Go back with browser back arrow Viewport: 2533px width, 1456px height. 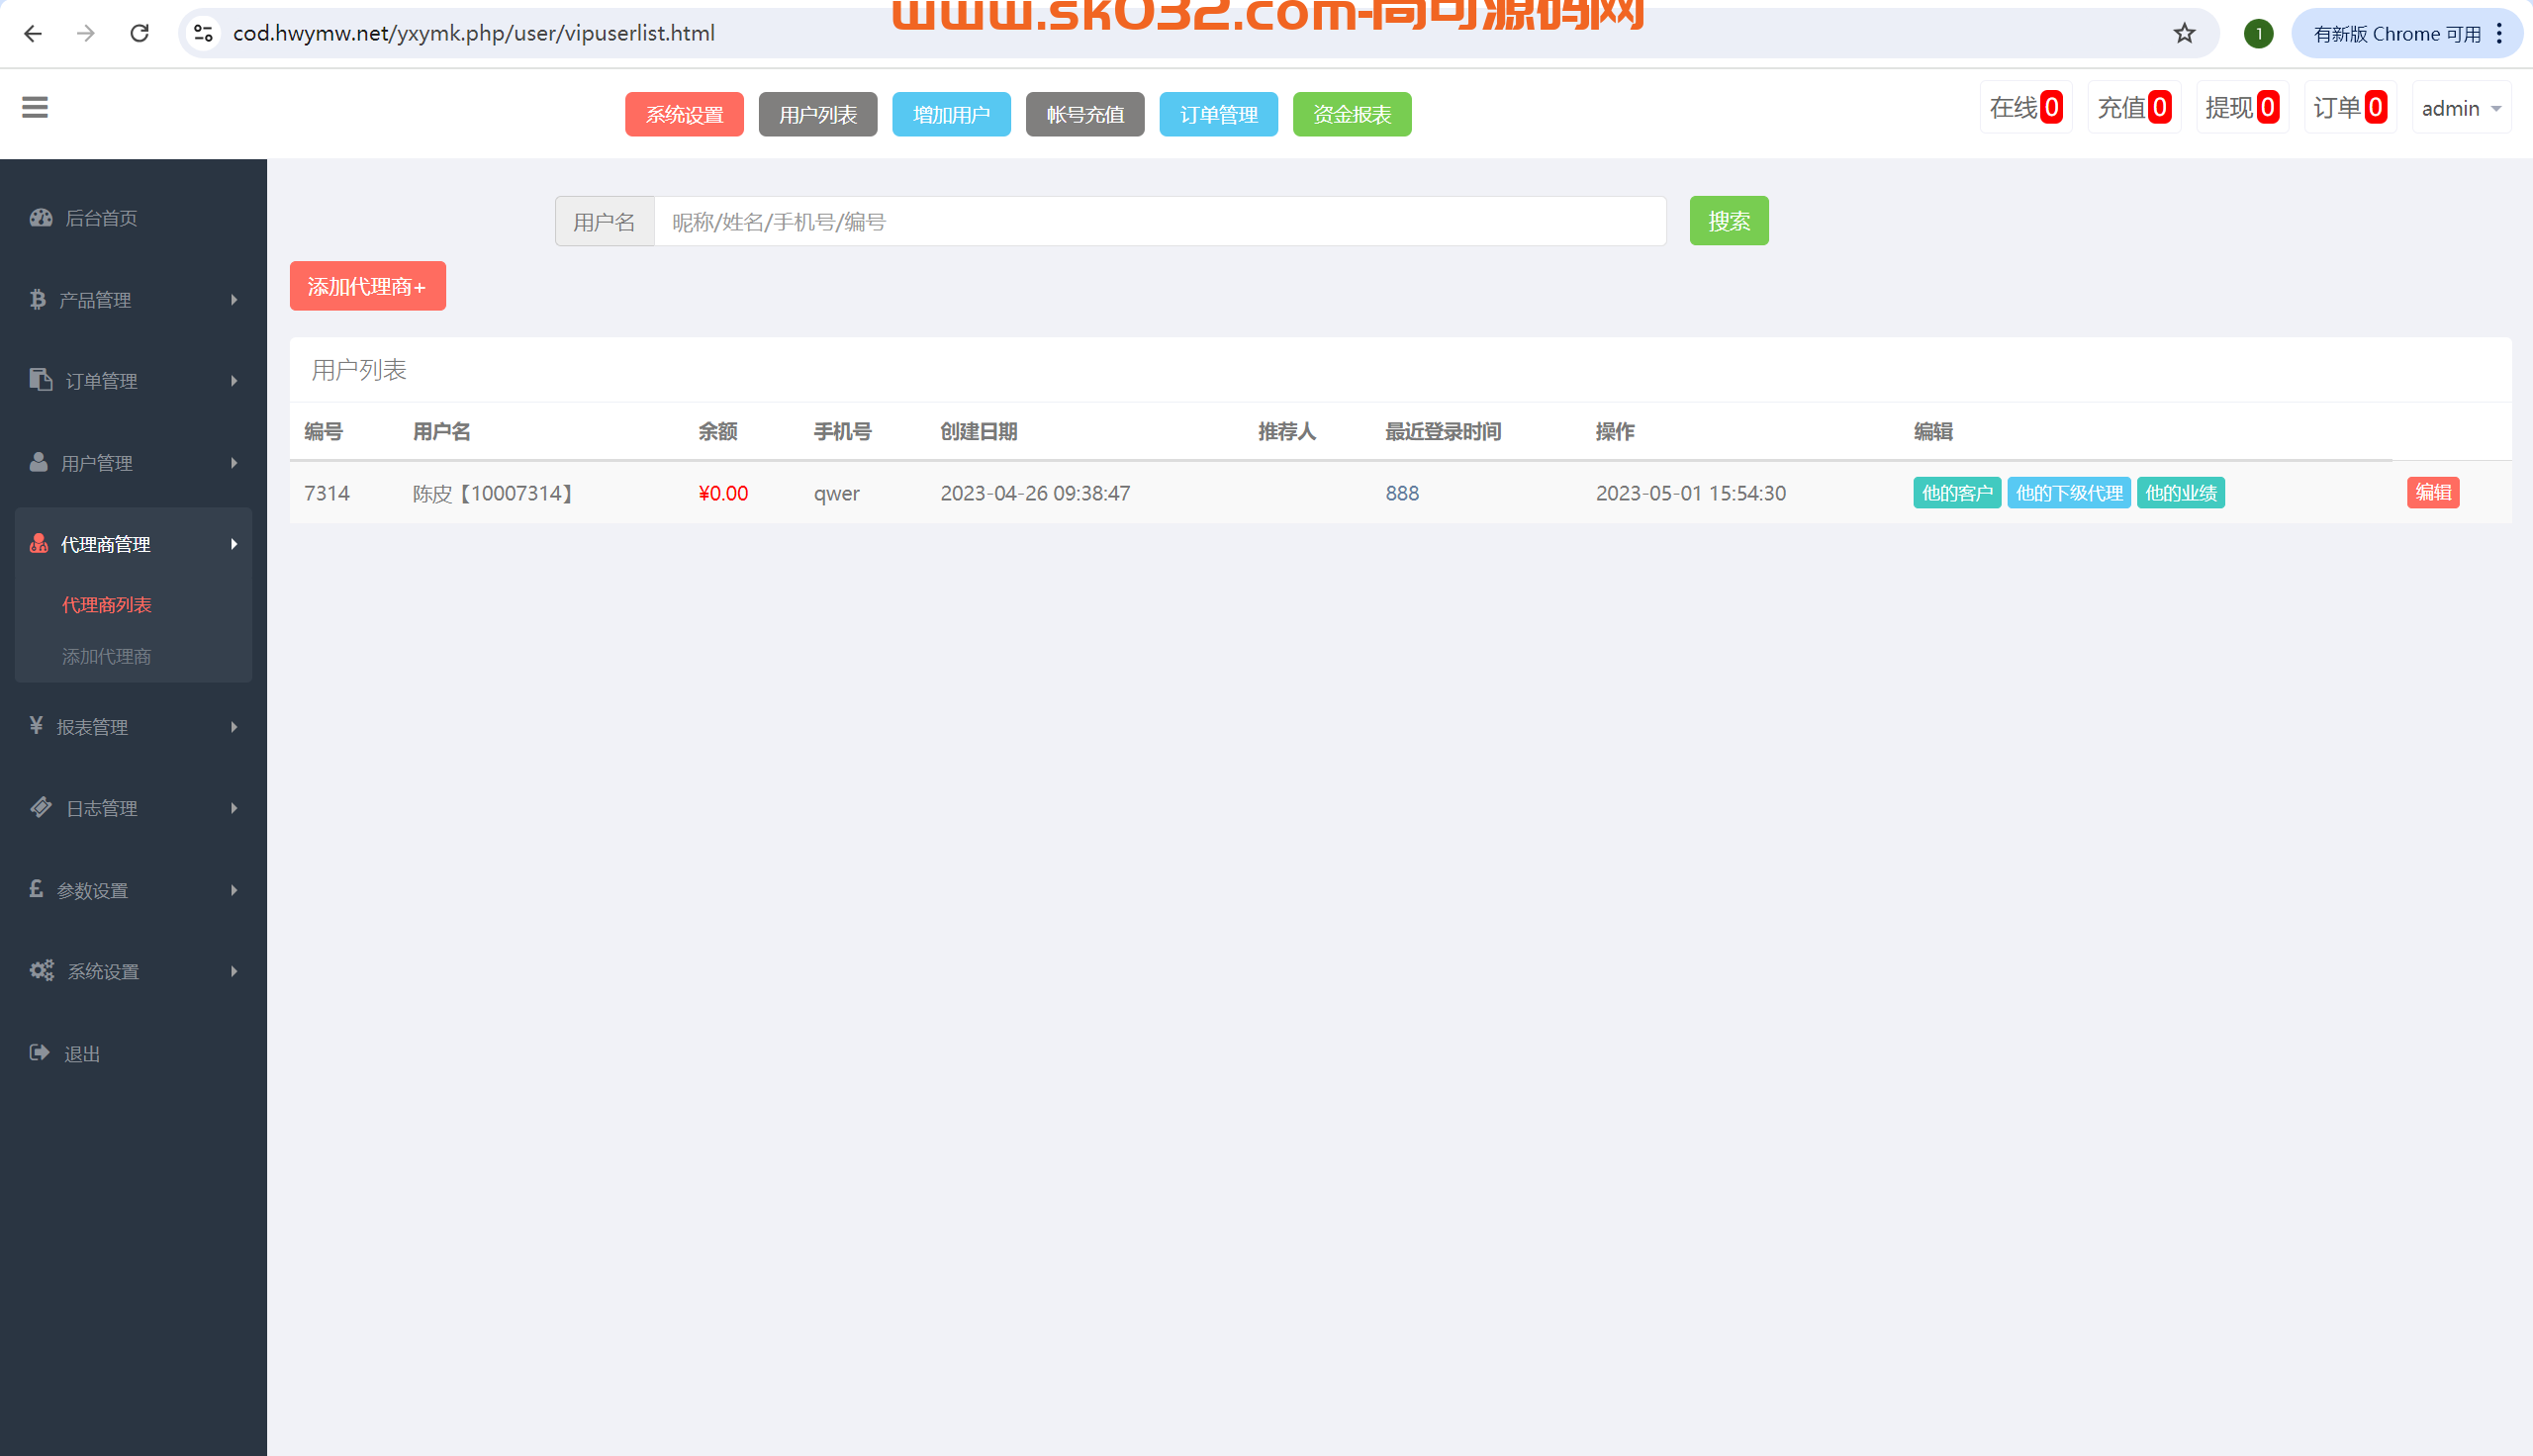point(33,33)
